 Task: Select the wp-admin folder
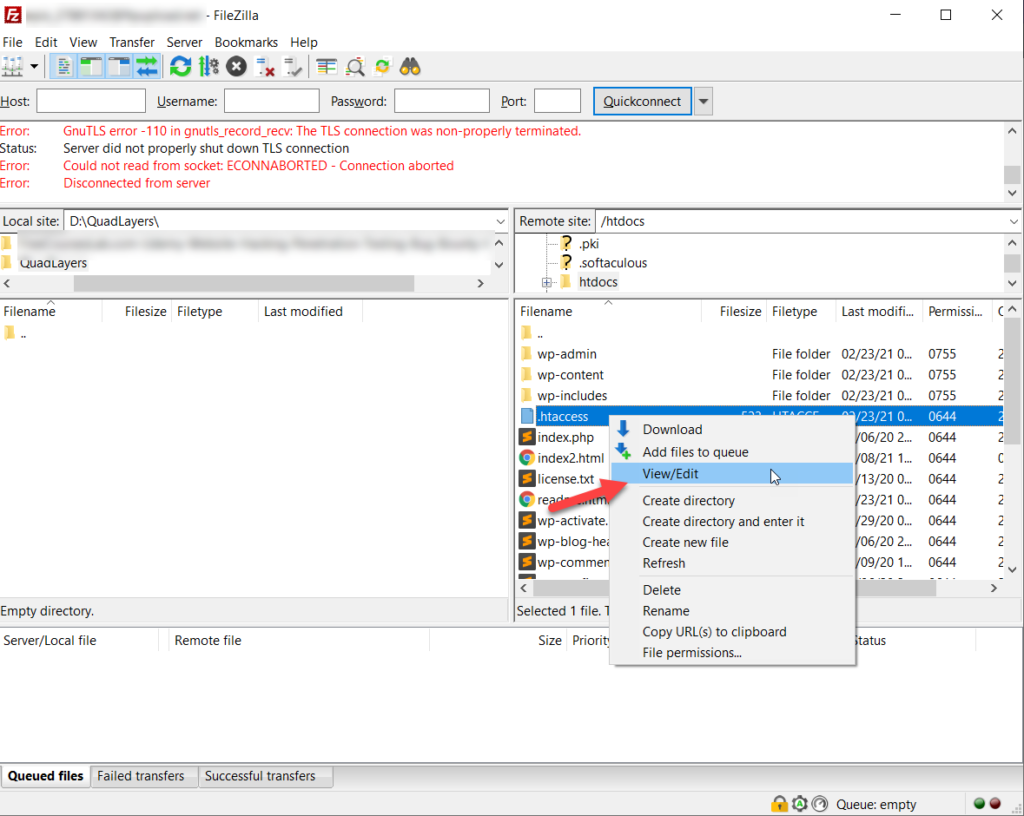coord(566,354)
